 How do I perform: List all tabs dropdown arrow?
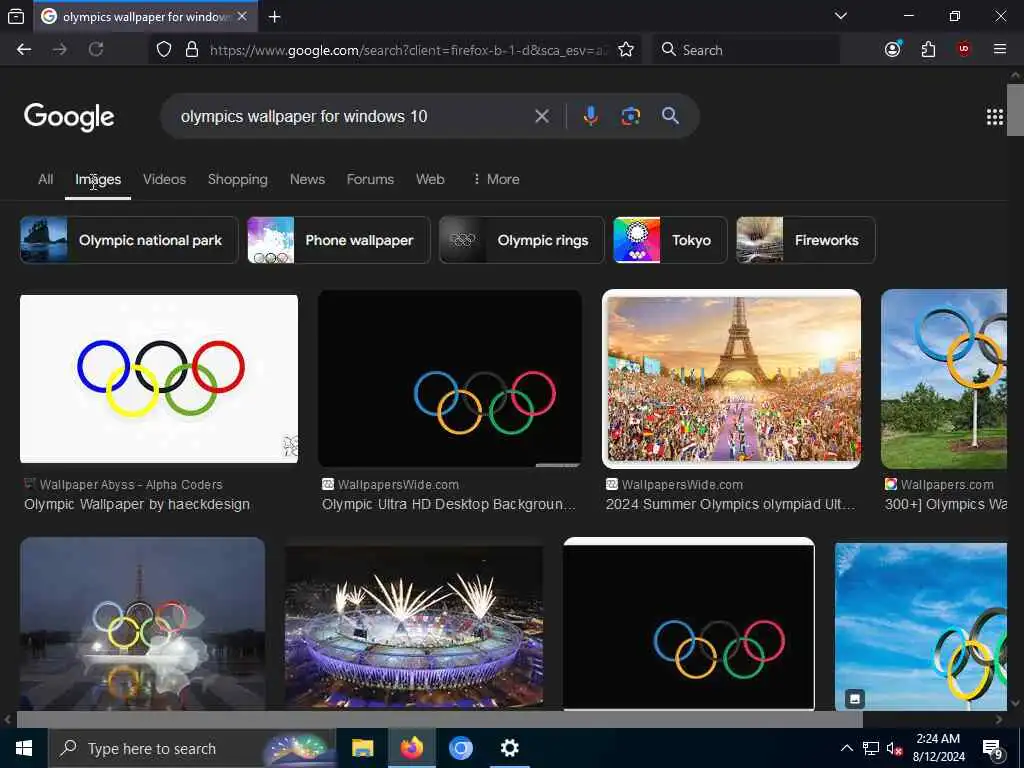pyautogui.click(x=841, y=16)
